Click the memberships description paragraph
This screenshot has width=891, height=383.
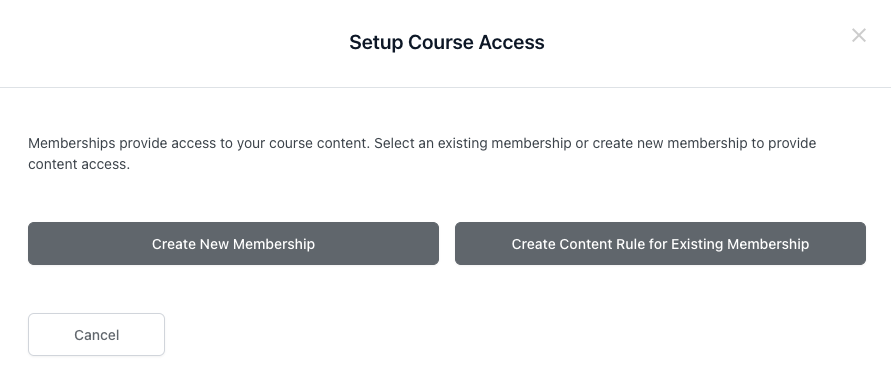(422, 153)
